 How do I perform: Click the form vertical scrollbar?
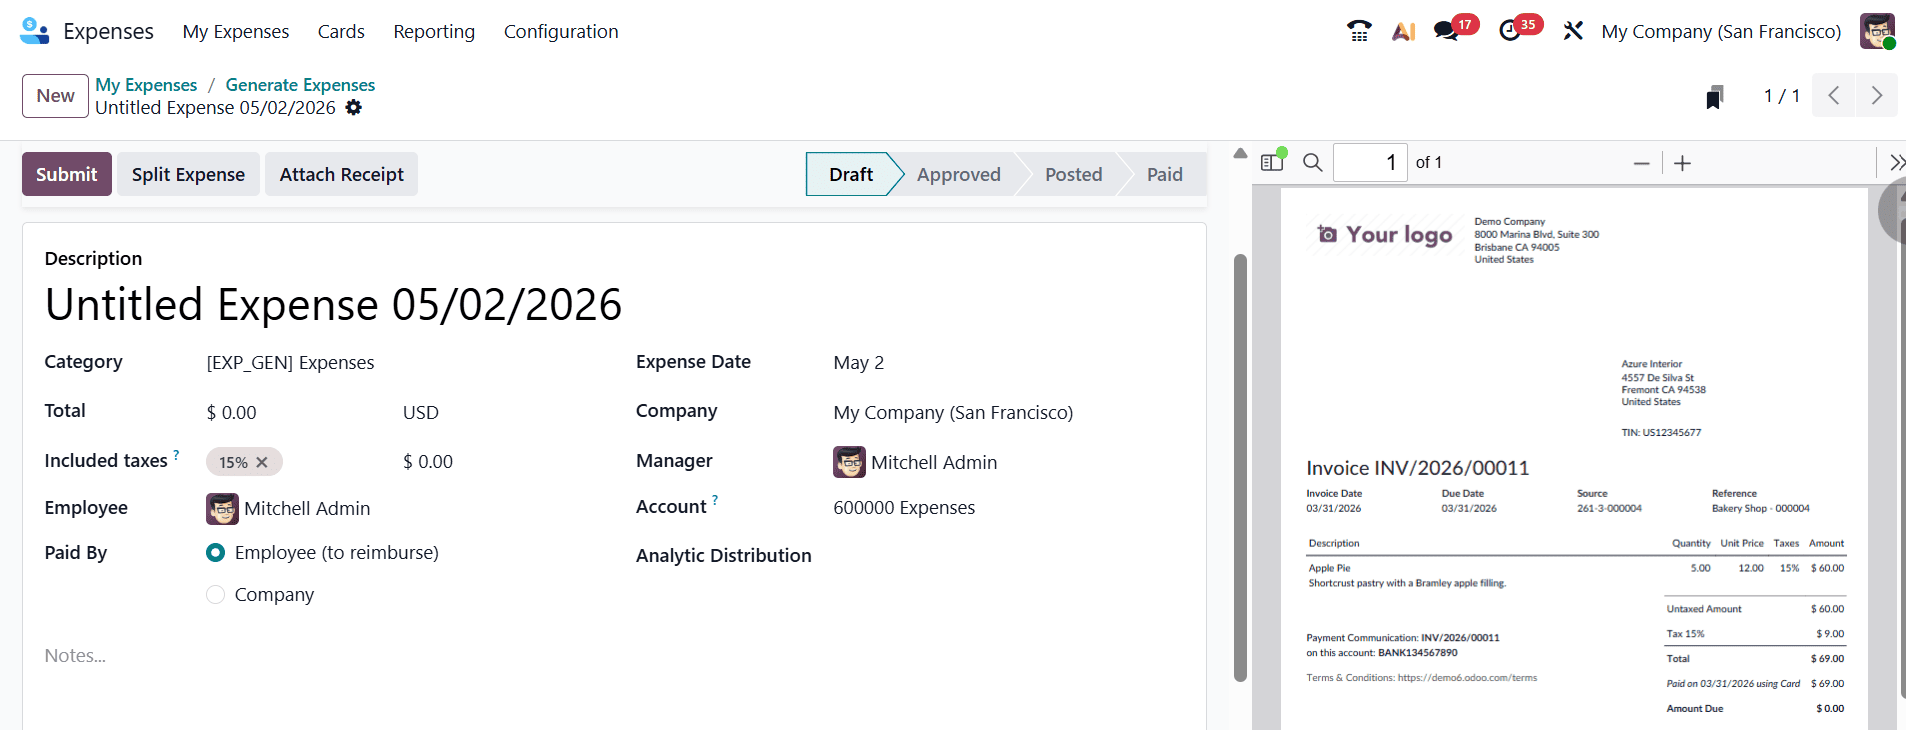click(1240, 467)
